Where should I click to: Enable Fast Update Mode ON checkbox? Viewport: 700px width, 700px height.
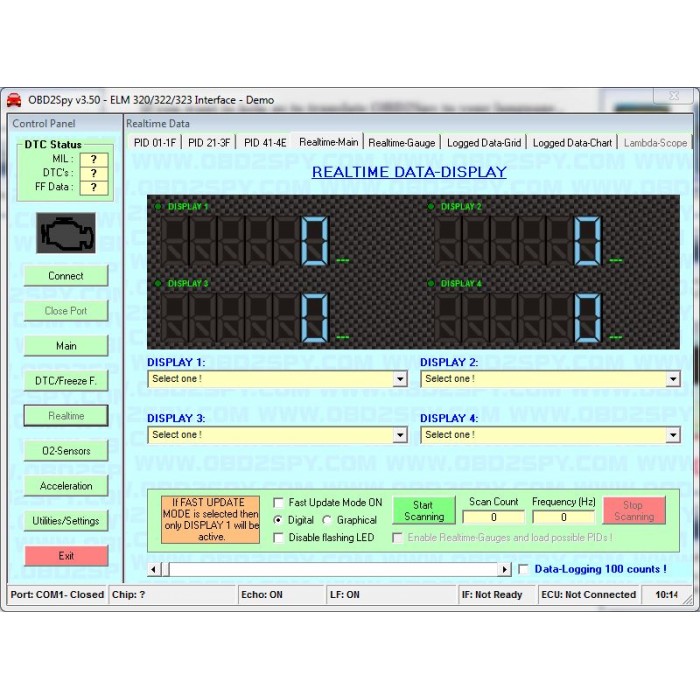(x=279, y=503)
